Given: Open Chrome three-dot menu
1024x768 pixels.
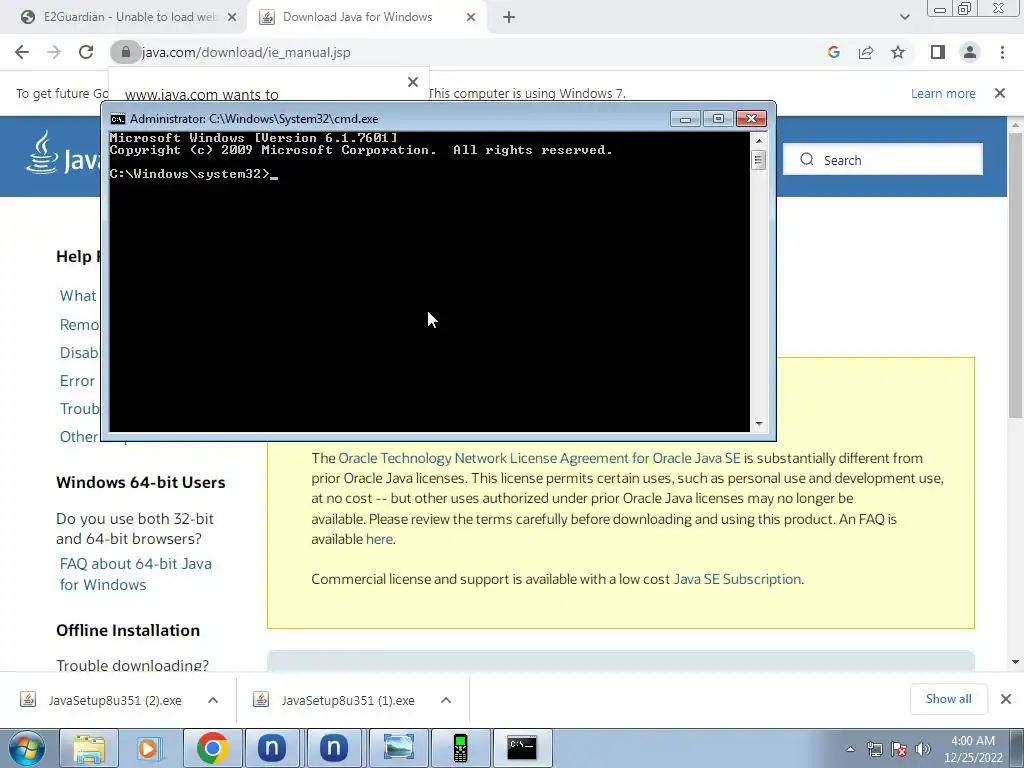Looking at the screenshot, I should (1002, 52).
